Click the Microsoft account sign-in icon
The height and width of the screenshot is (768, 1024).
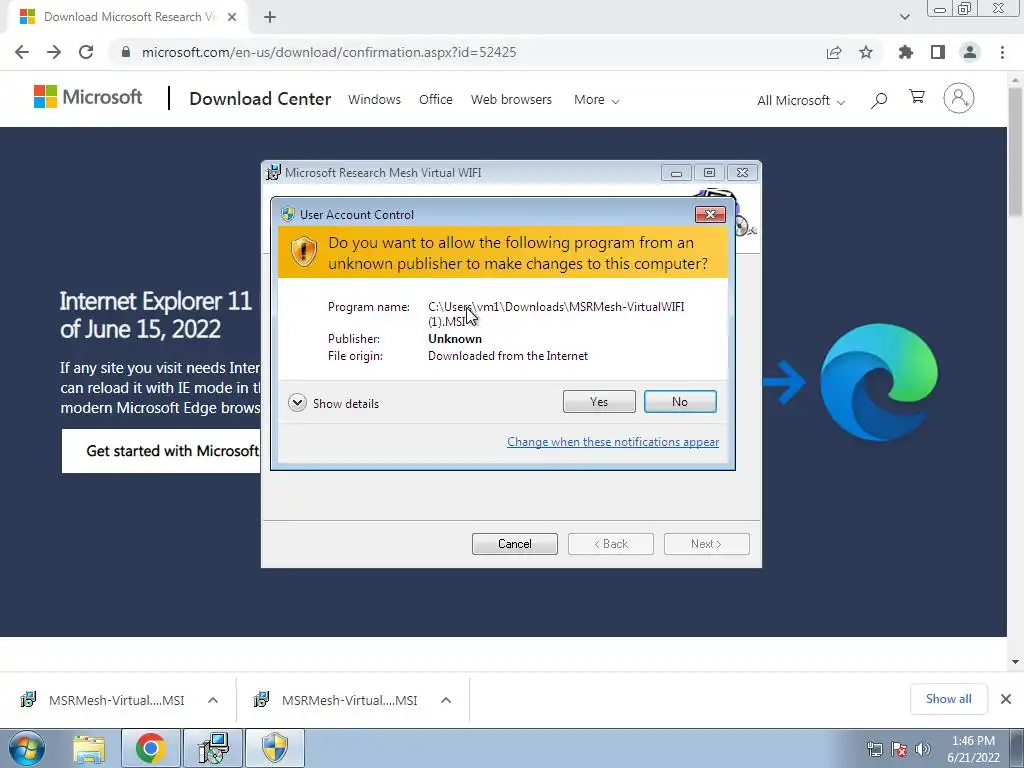coord(959,98)
